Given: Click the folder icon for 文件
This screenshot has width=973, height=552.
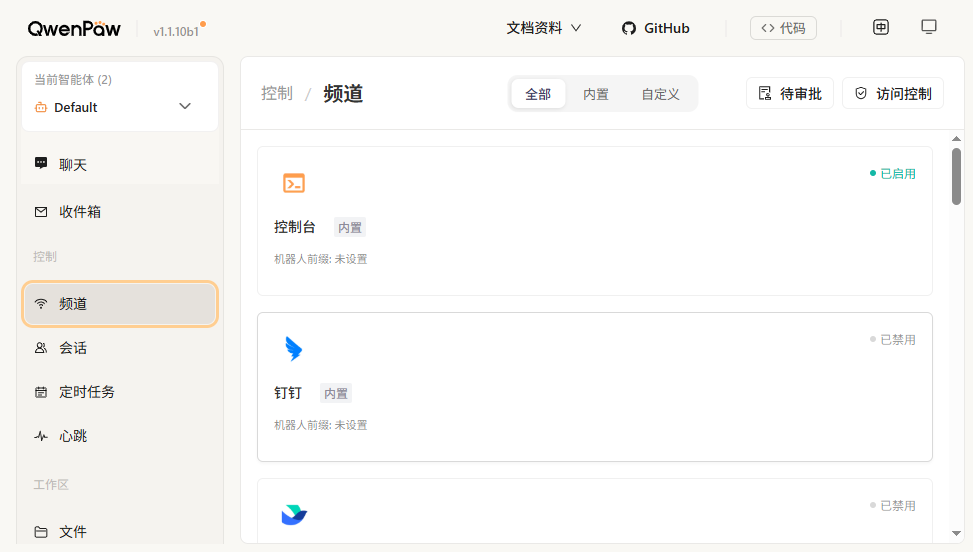Looking at the screenshot, I should (41, 532).
